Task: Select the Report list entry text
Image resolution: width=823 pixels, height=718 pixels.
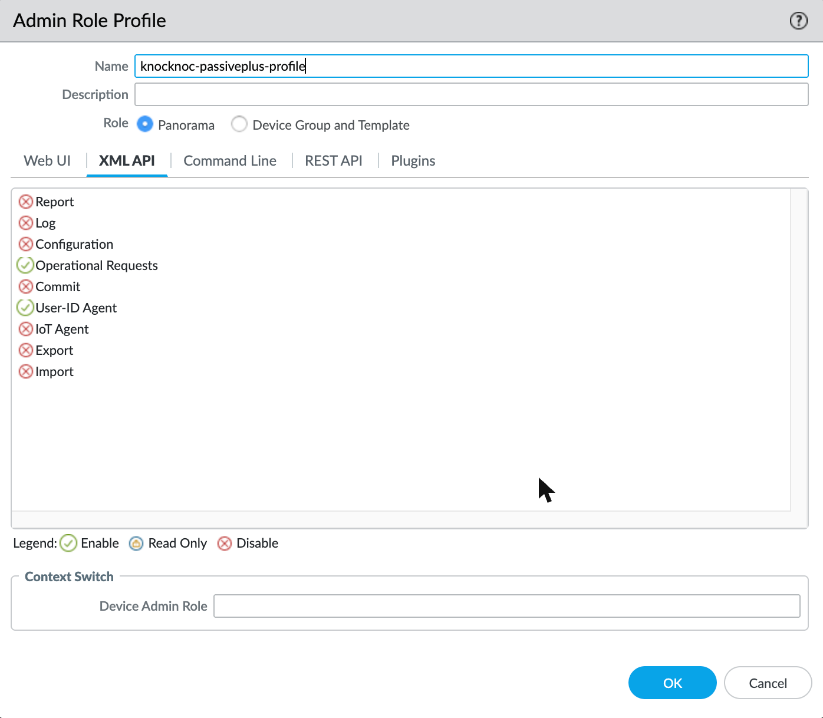Action: pyautogui.click(x=55, y=202)
